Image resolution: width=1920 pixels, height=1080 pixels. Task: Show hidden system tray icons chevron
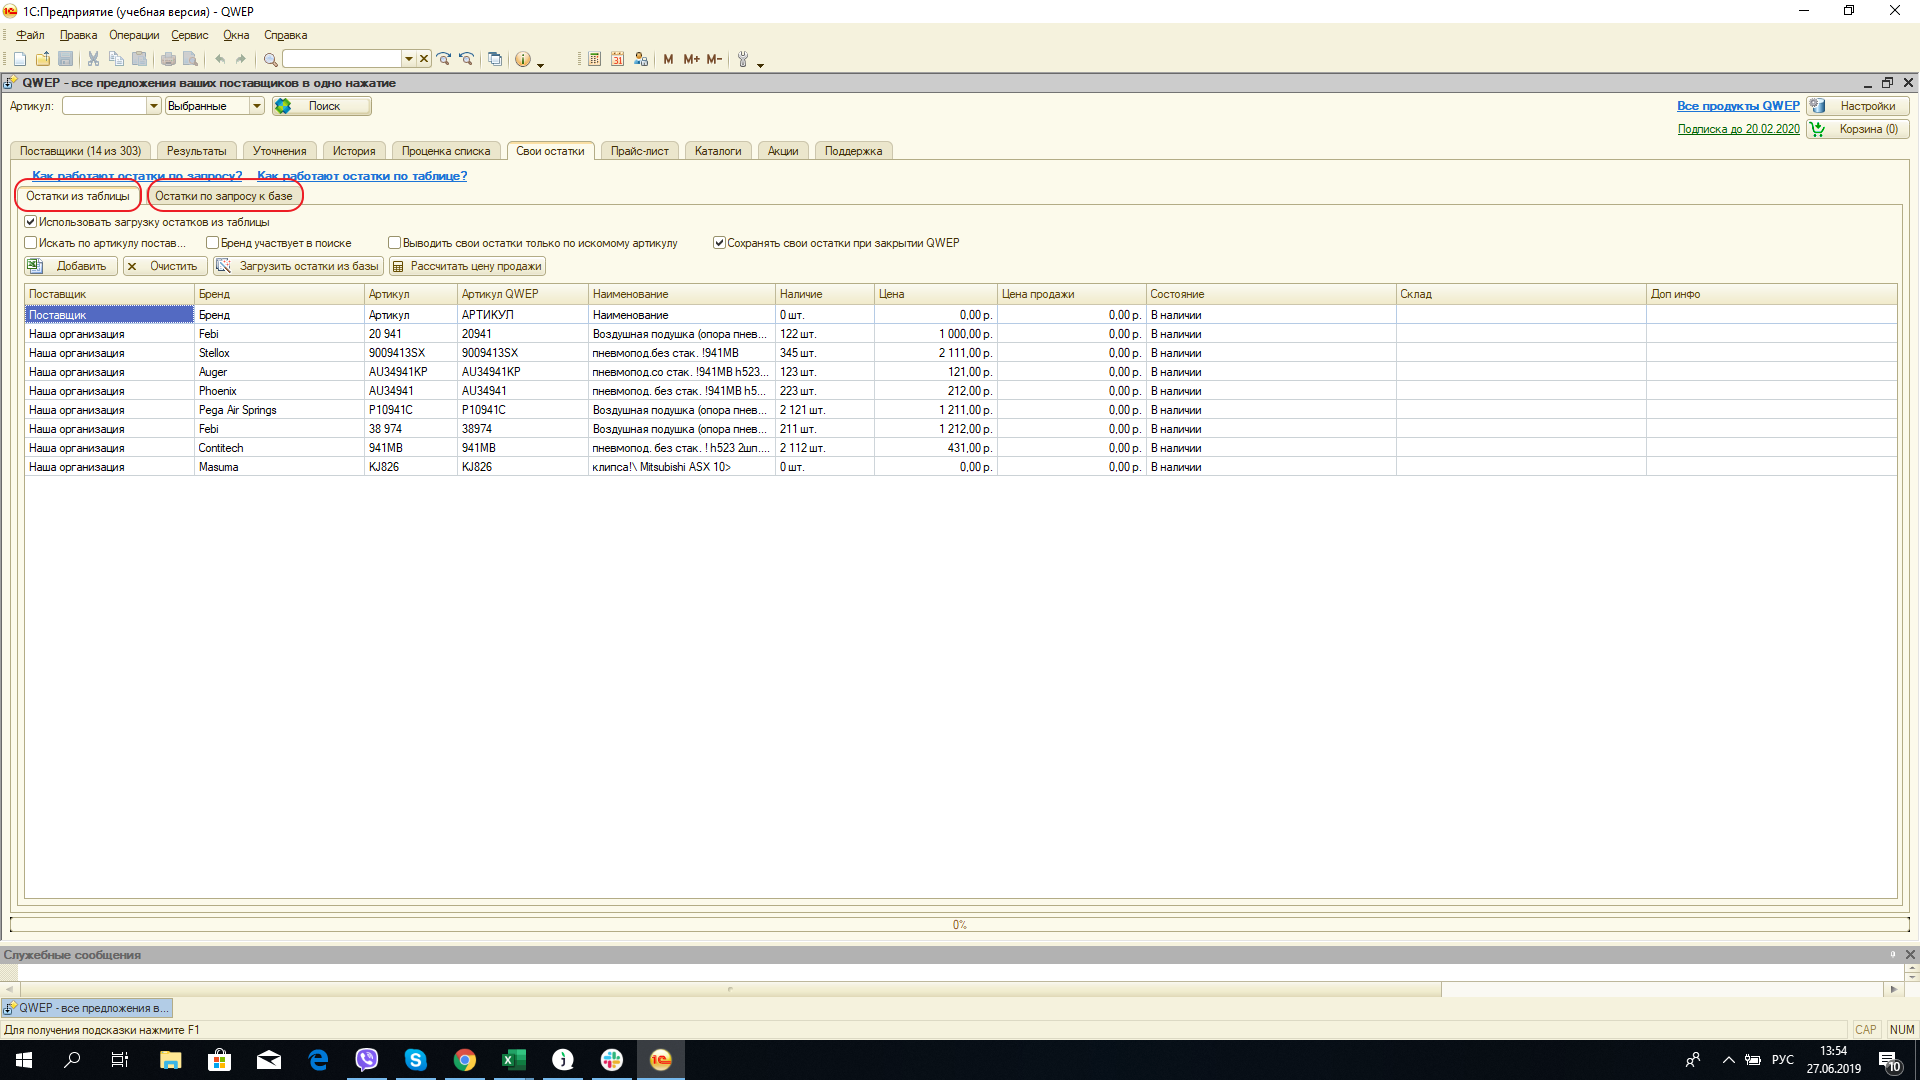pyautogui.click(x=1728, y=1060)
